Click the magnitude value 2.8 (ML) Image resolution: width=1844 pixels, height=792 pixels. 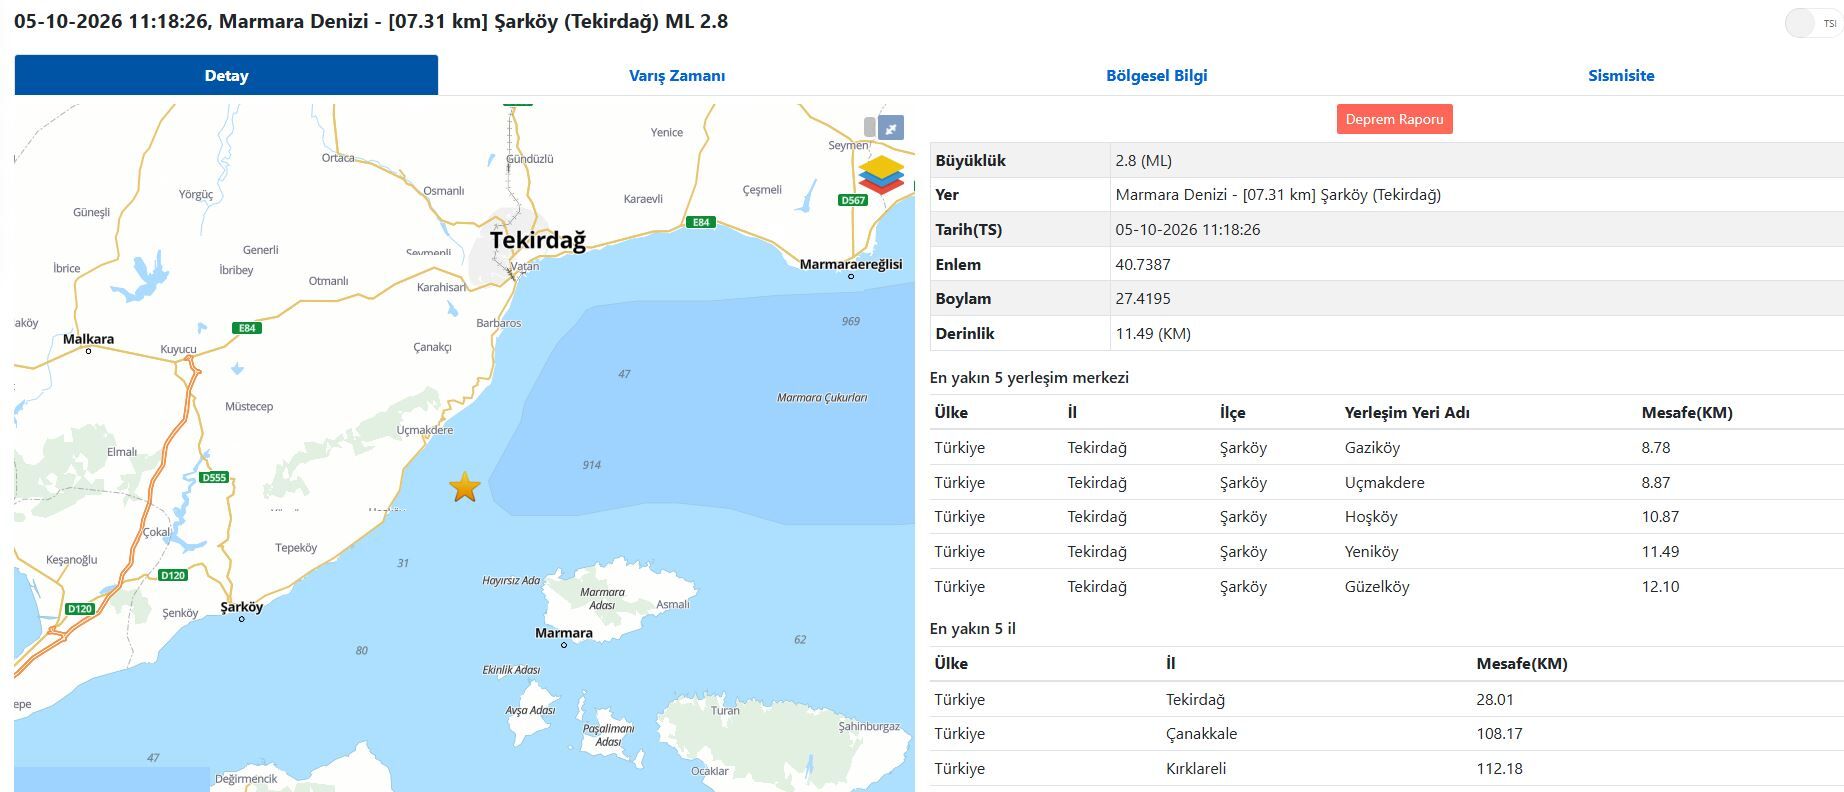tap(1143, 160)
